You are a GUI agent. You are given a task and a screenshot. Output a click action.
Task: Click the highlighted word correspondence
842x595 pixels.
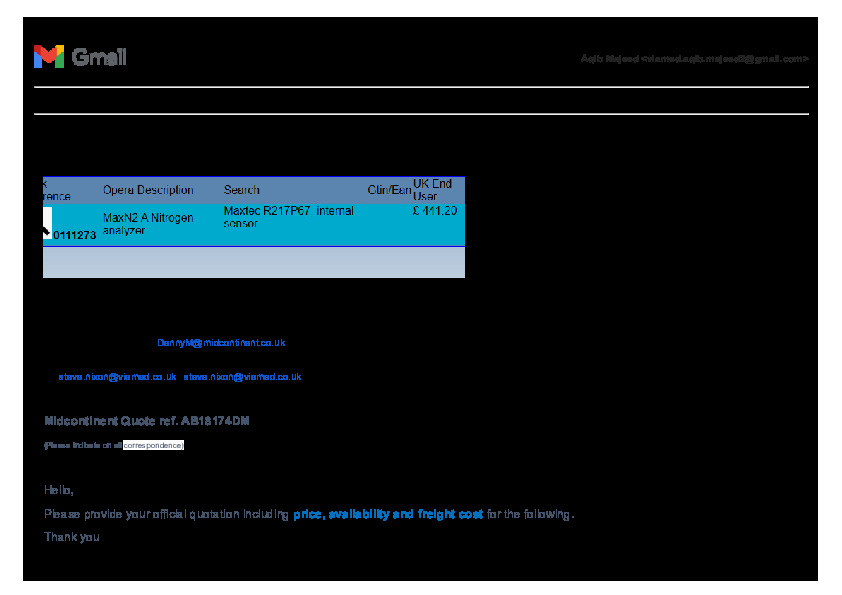click(153, 445)
